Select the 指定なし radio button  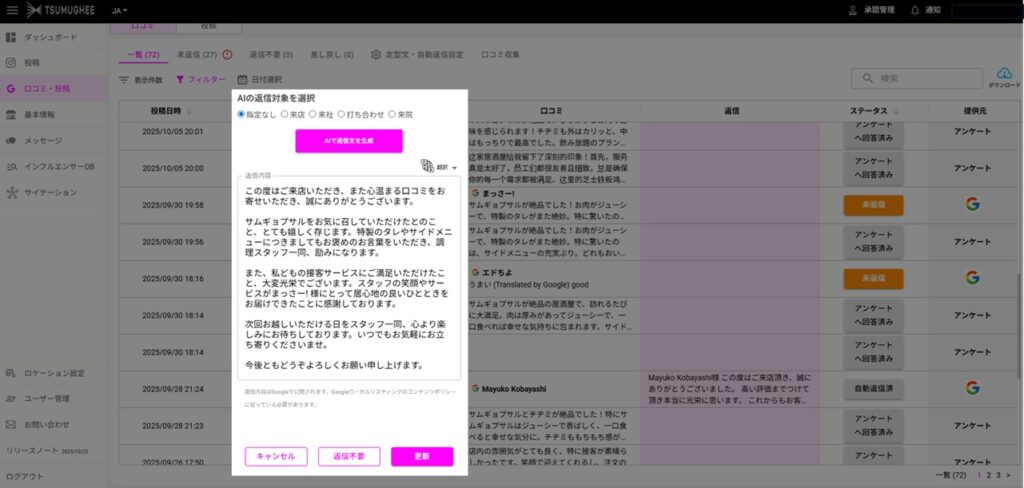tap(241, 114)
